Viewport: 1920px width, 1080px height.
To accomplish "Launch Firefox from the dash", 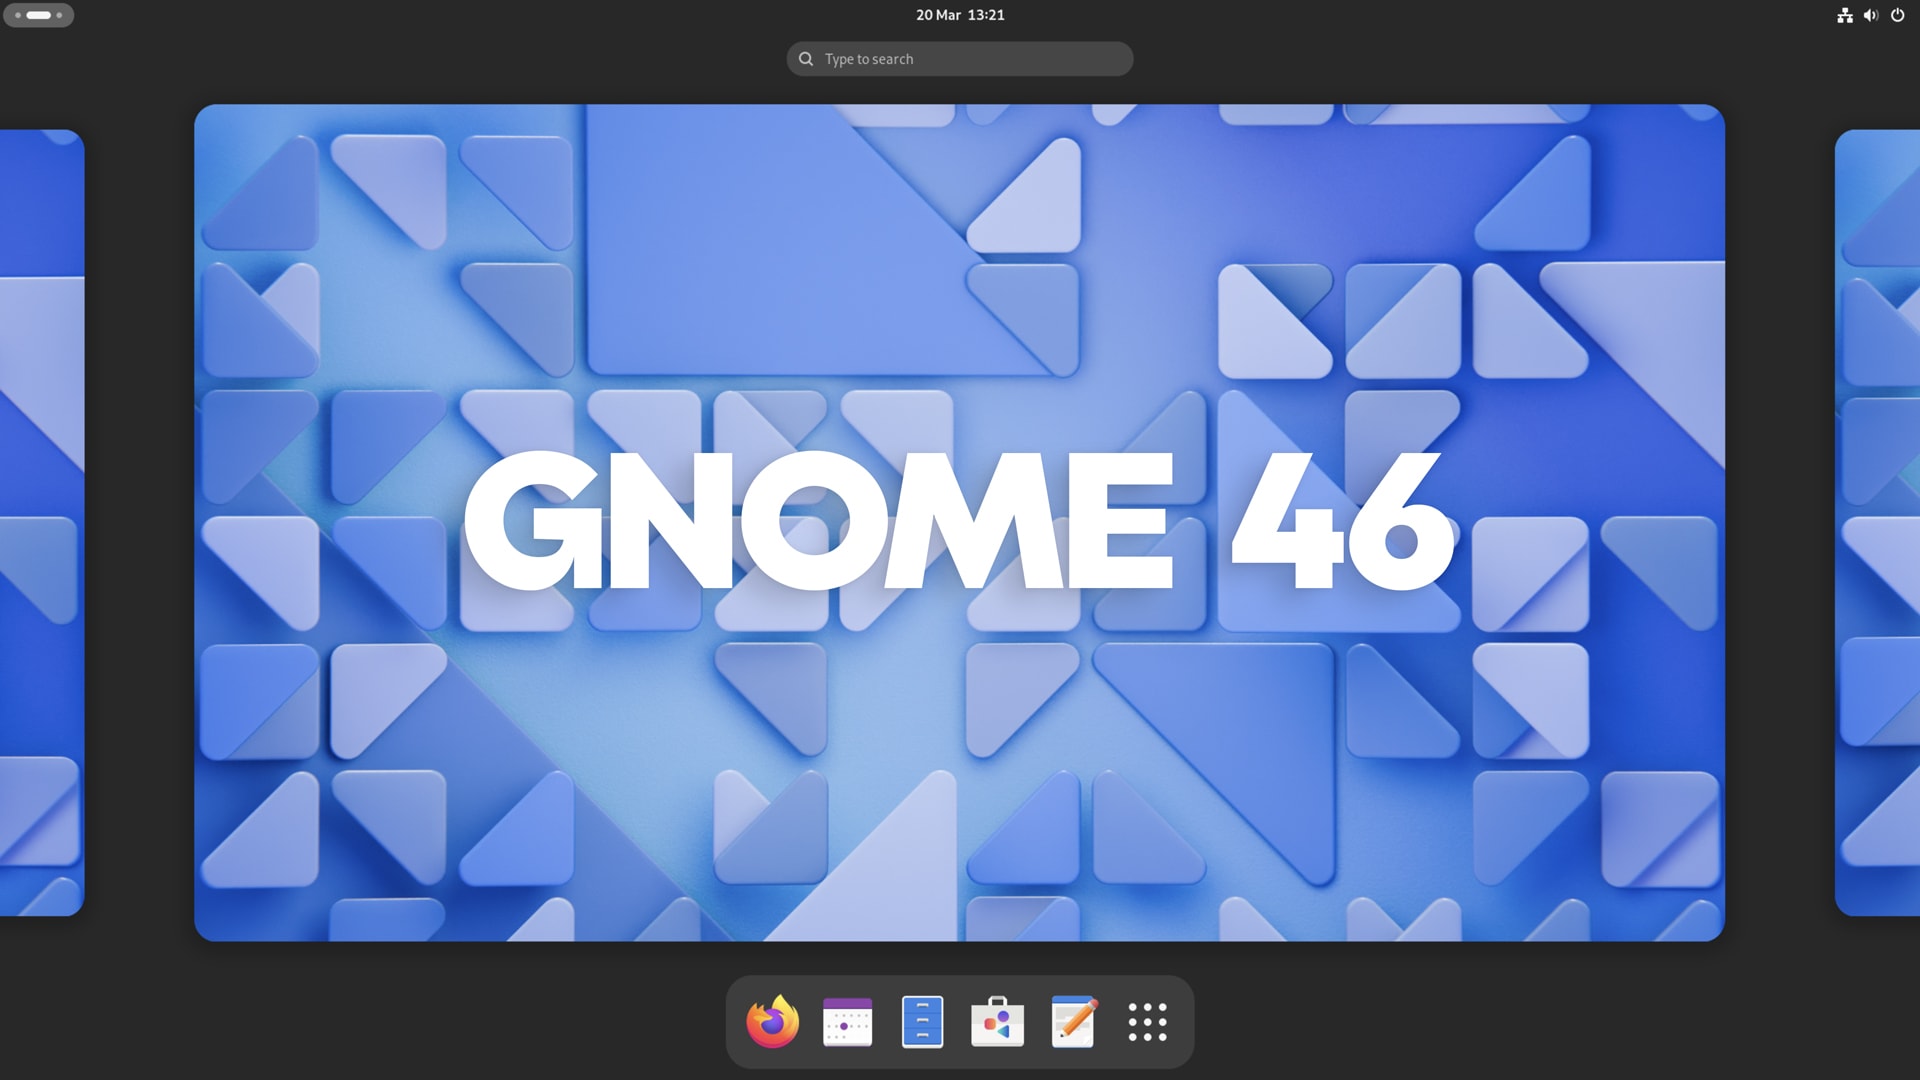I will (772, 1022).
